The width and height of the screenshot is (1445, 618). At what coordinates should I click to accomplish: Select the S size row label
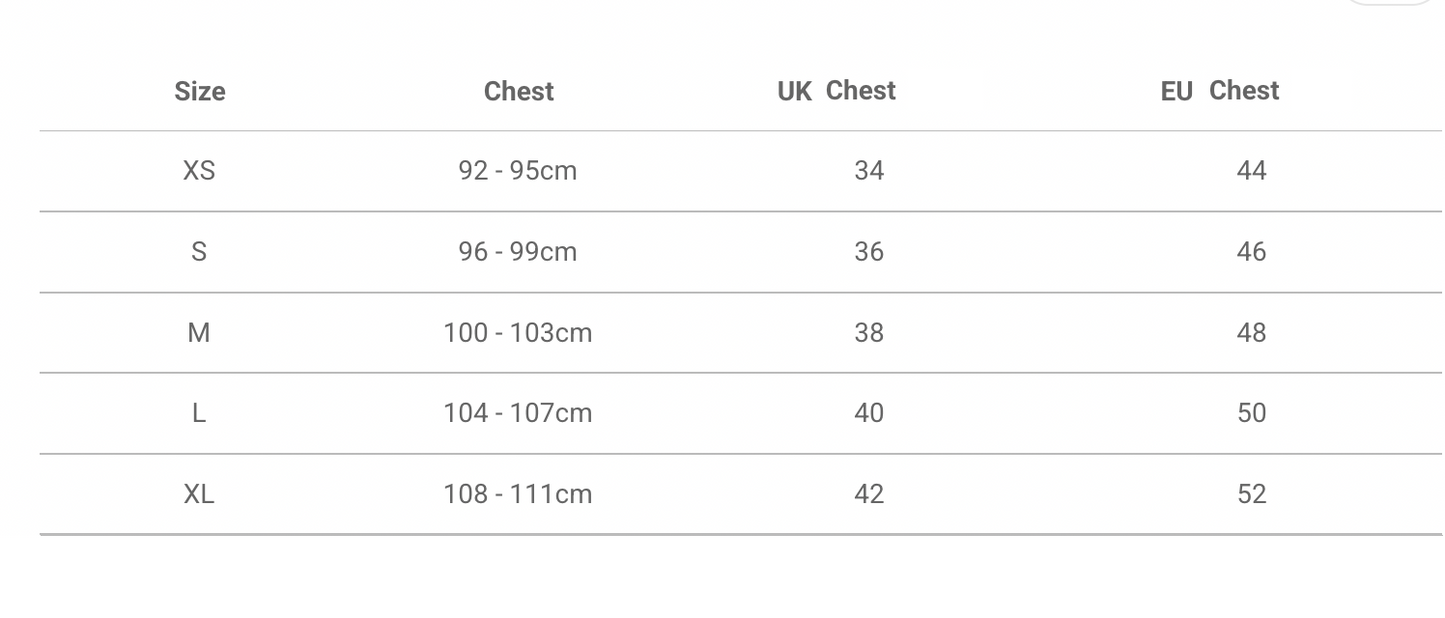(x=199, y=252)
